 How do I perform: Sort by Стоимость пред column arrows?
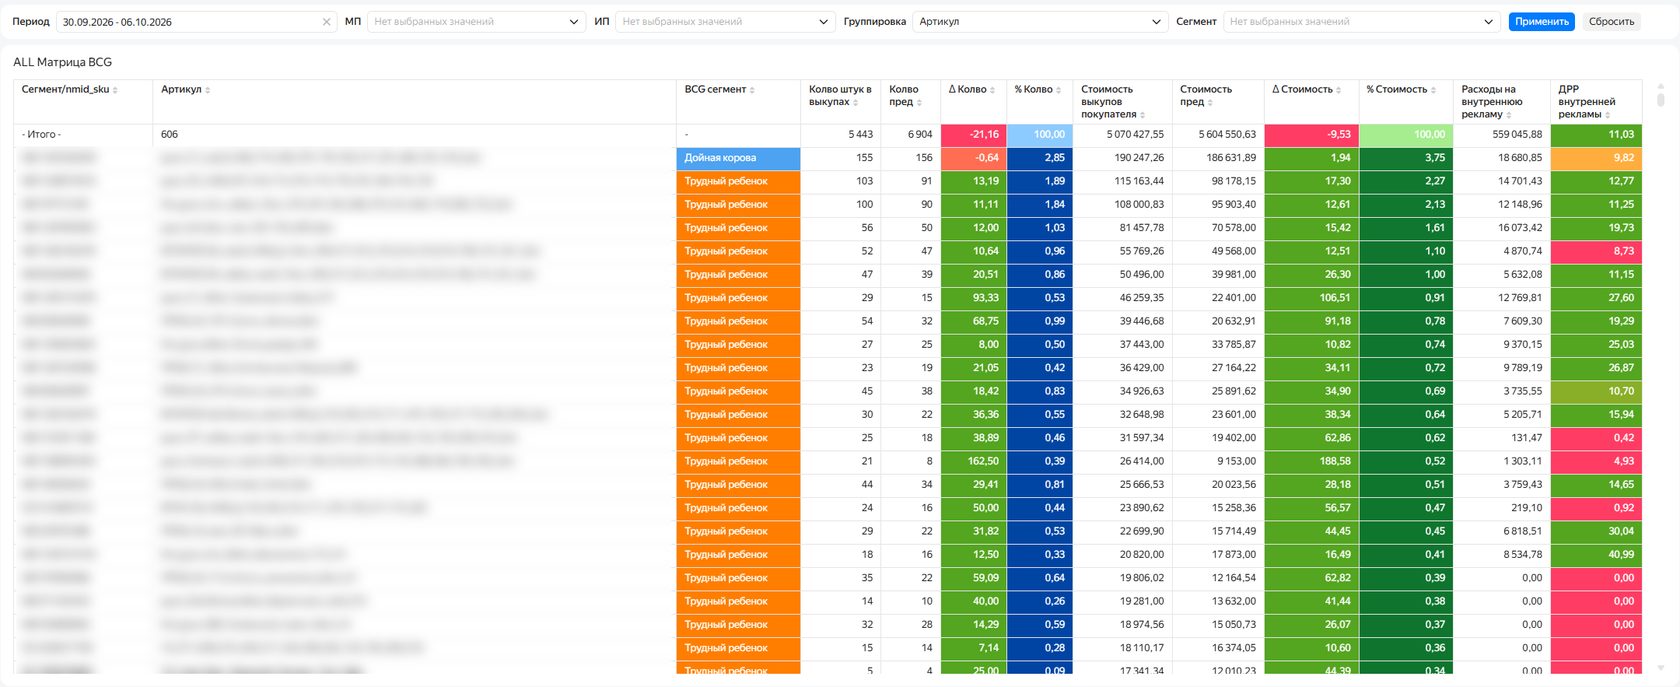point(1210,103)
